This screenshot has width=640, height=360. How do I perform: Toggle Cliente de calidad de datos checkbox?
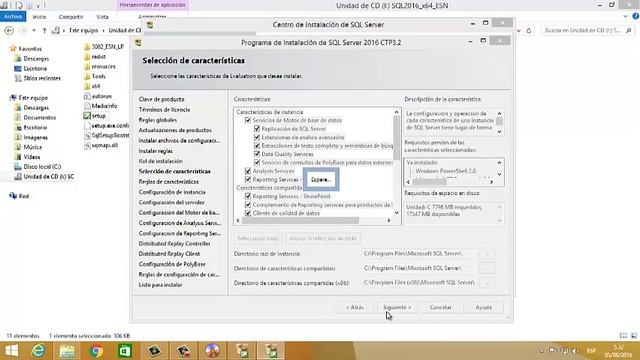(248, 213)
